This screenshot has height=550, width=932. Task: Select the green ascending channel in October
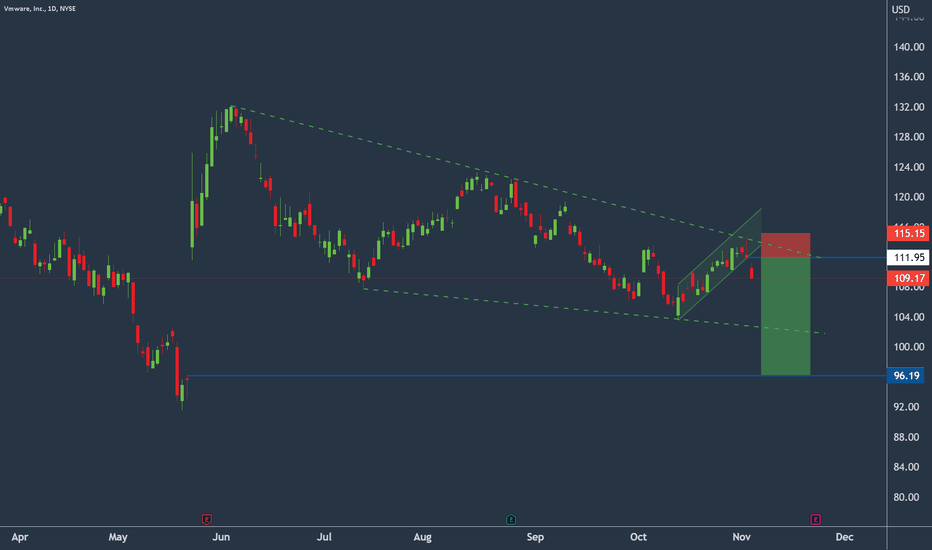(720, 264)
